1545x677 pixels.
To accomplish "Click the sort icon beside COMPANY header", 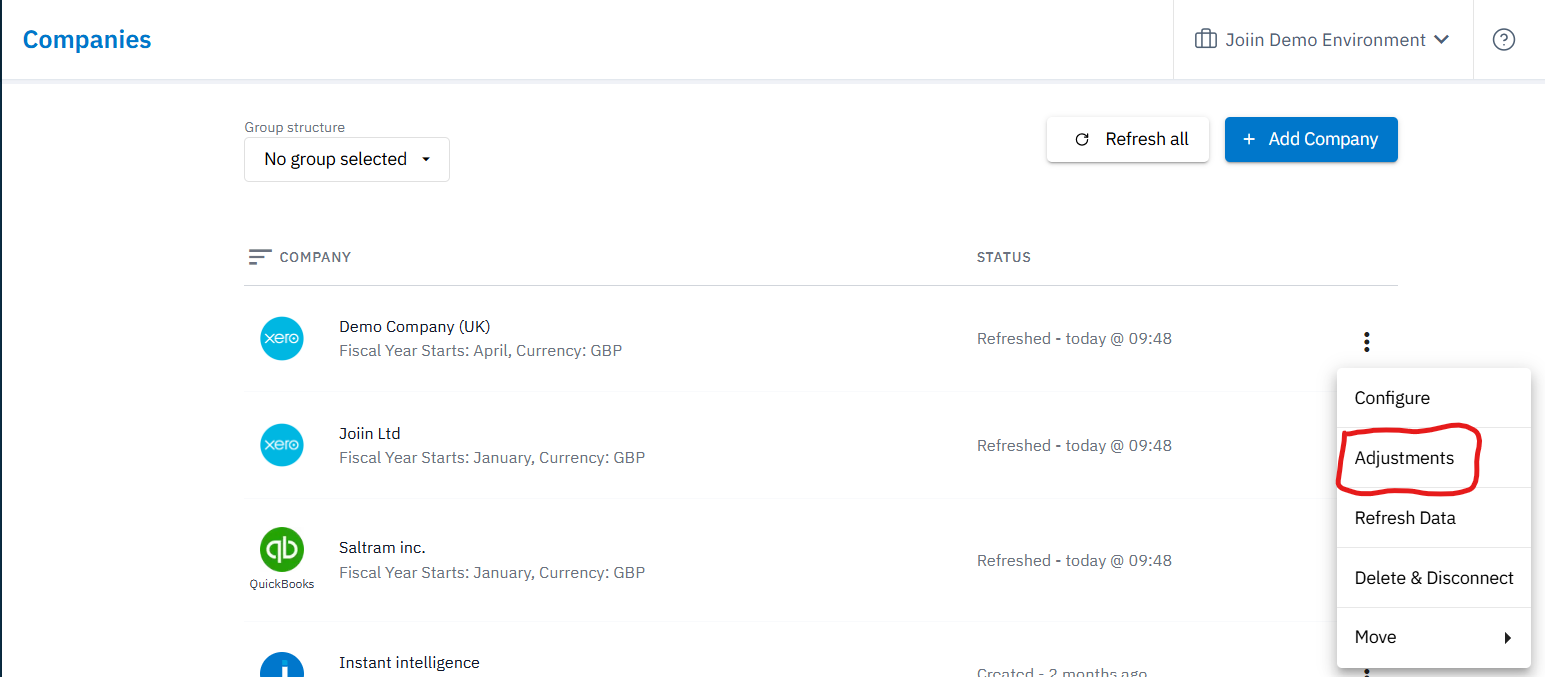I will 260,257.
